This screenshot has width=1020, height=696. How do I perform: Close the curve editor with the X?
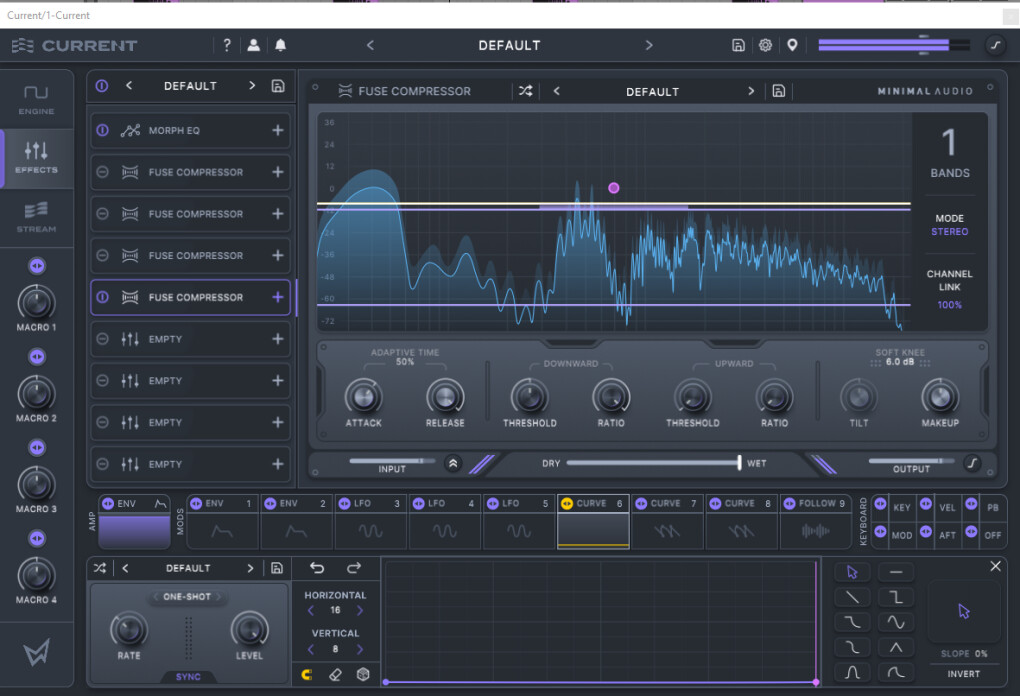pyautogui.click(x=995, y=566)
